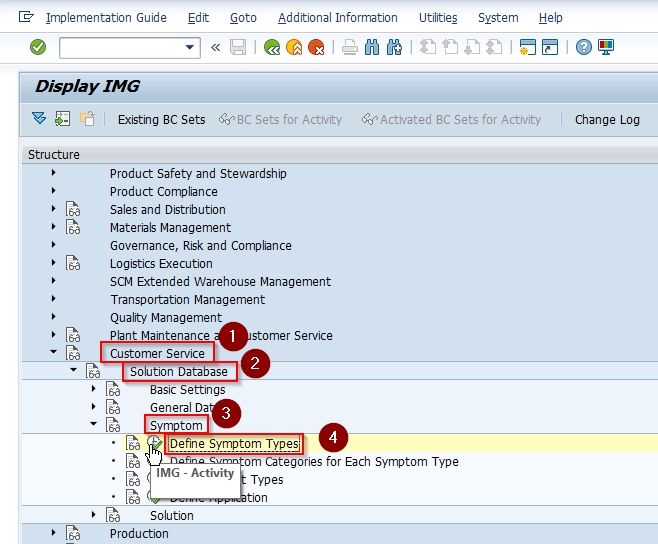The height and width of the screenshot is (544, 658).
Task: Click Activated BC Sets for Activity button
Action: coord(451,120)
